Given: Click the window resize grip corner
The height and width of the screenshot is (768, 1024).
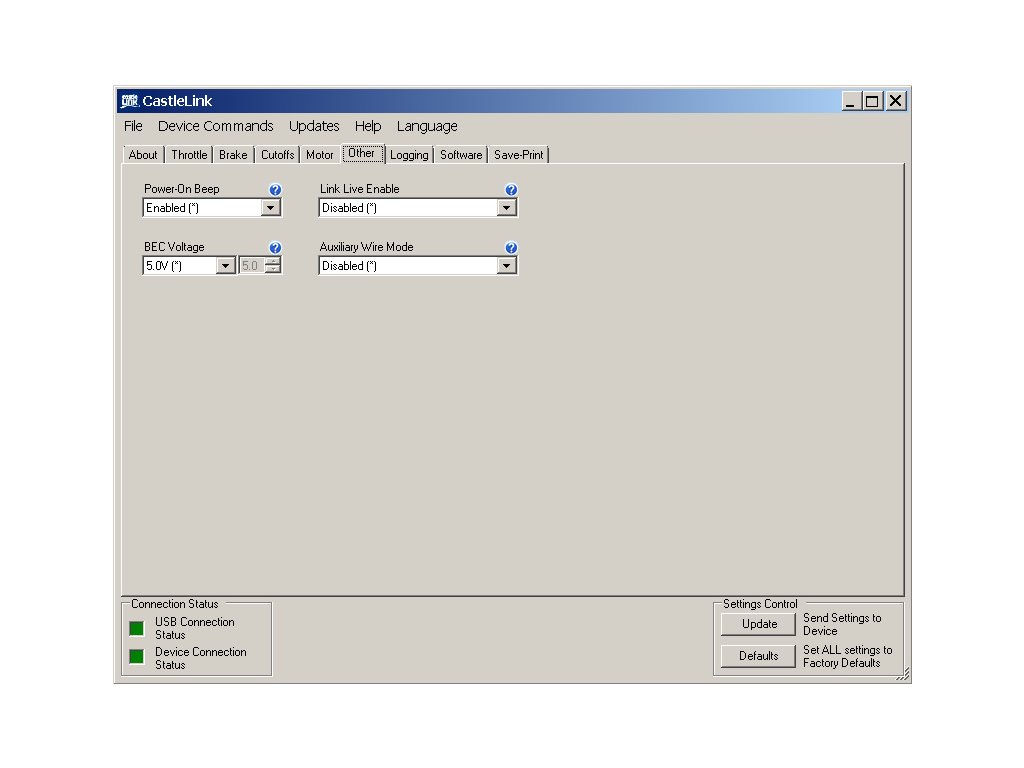Looking at the screenshot, I should coord(902,675).
